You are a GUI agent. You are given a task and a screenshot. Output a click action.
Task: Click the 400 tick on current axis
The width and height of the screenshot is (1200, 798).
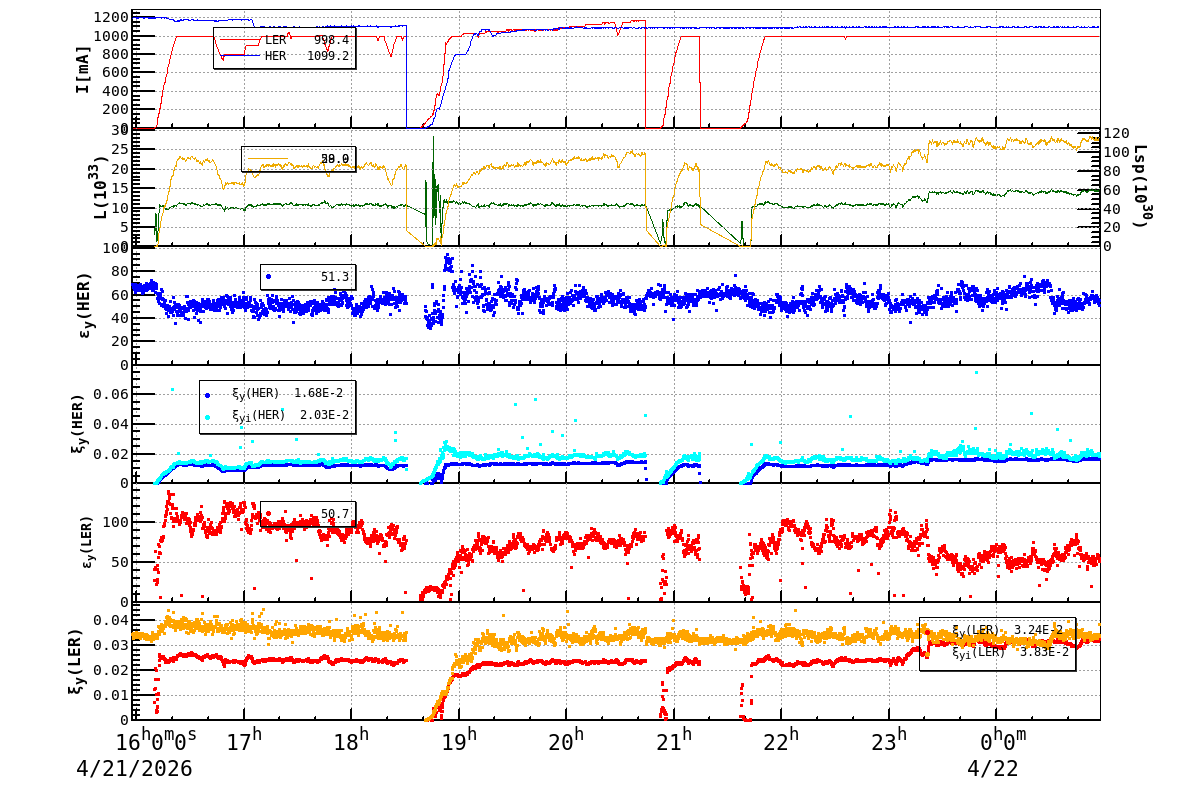113,91
